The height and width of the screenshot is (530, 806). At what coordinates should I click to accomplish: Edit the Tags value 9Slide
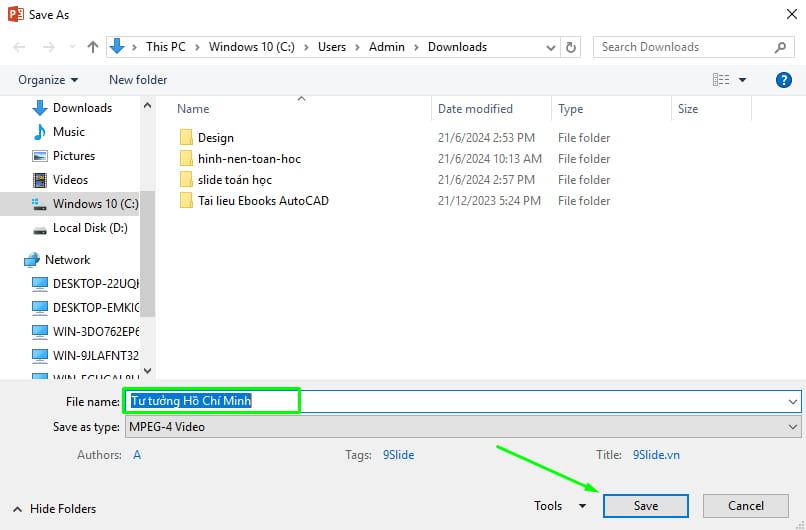[398, 455]
